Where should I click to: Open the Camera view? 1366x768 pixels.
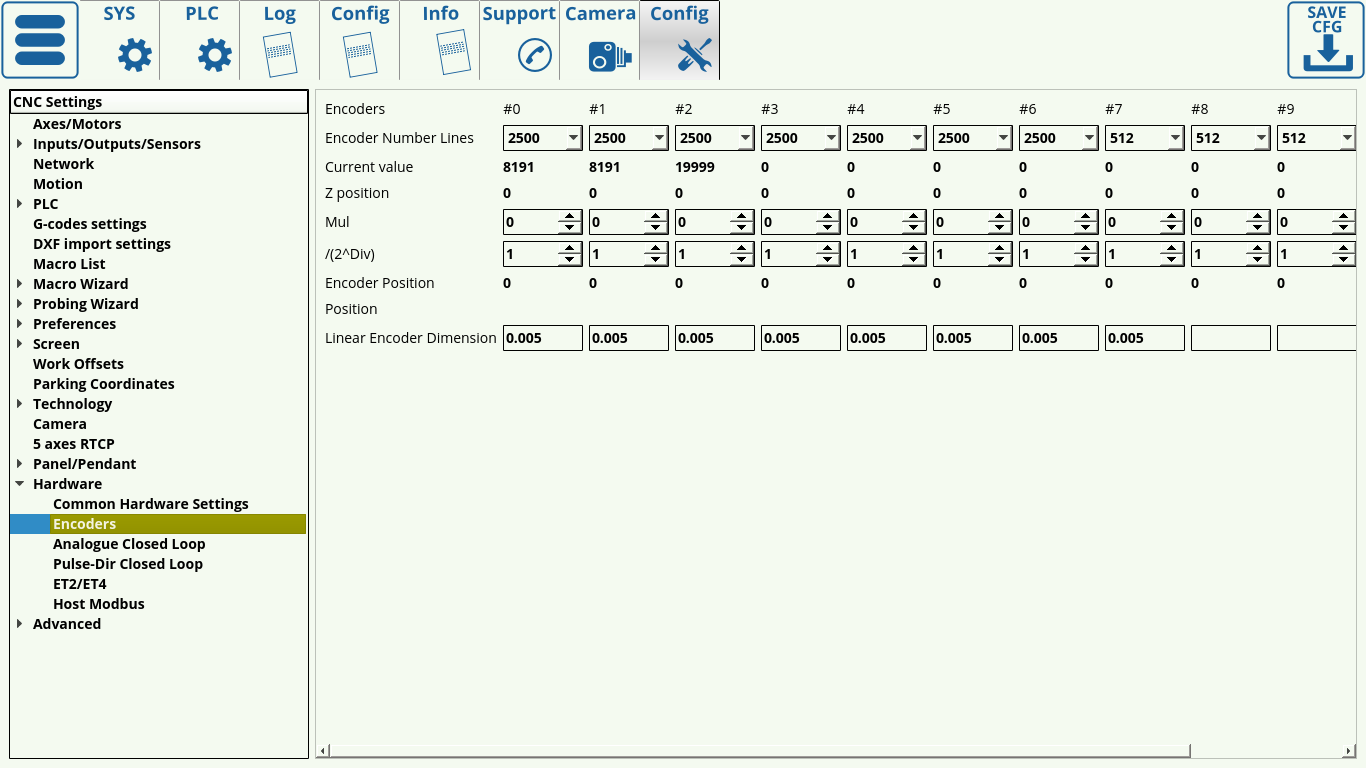600,40
